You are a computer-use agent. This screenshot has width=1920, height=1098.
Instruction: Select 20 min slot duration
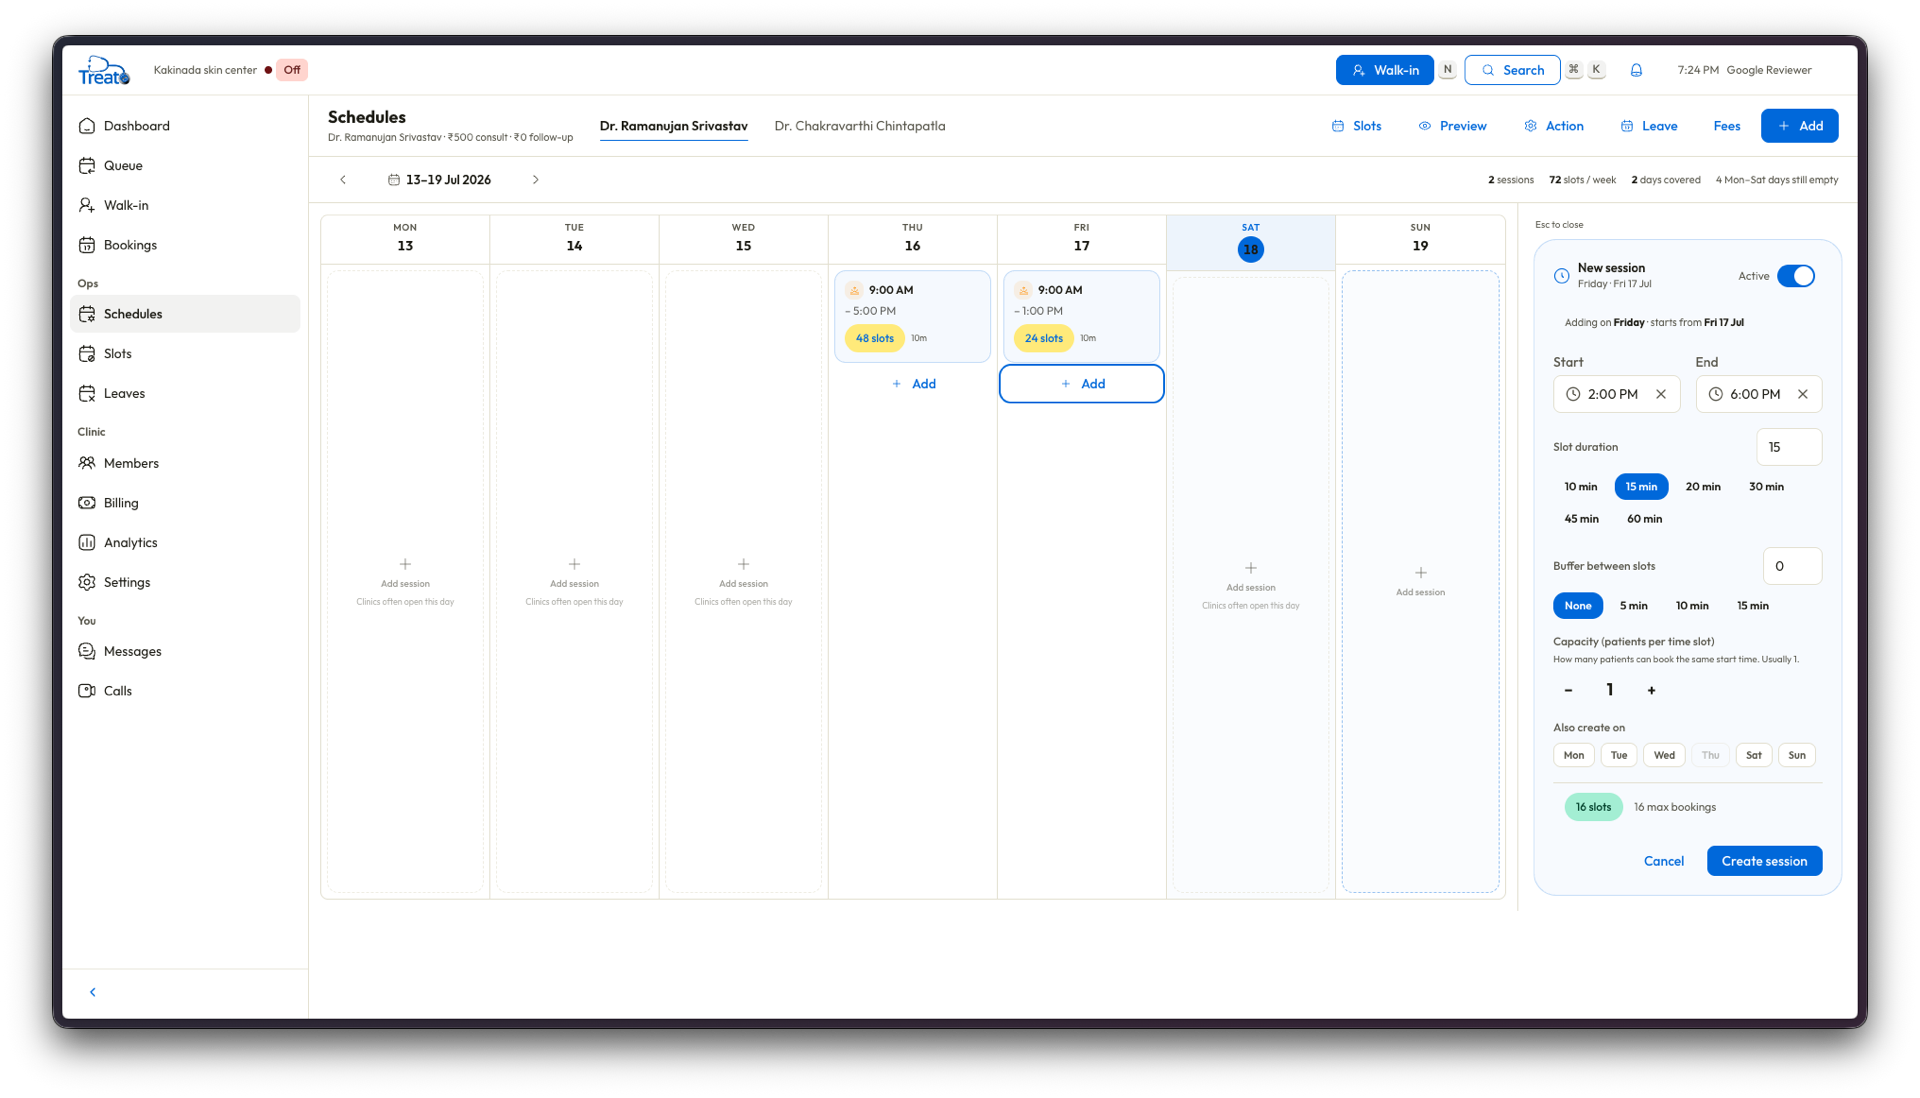(x=1703, y=487)
